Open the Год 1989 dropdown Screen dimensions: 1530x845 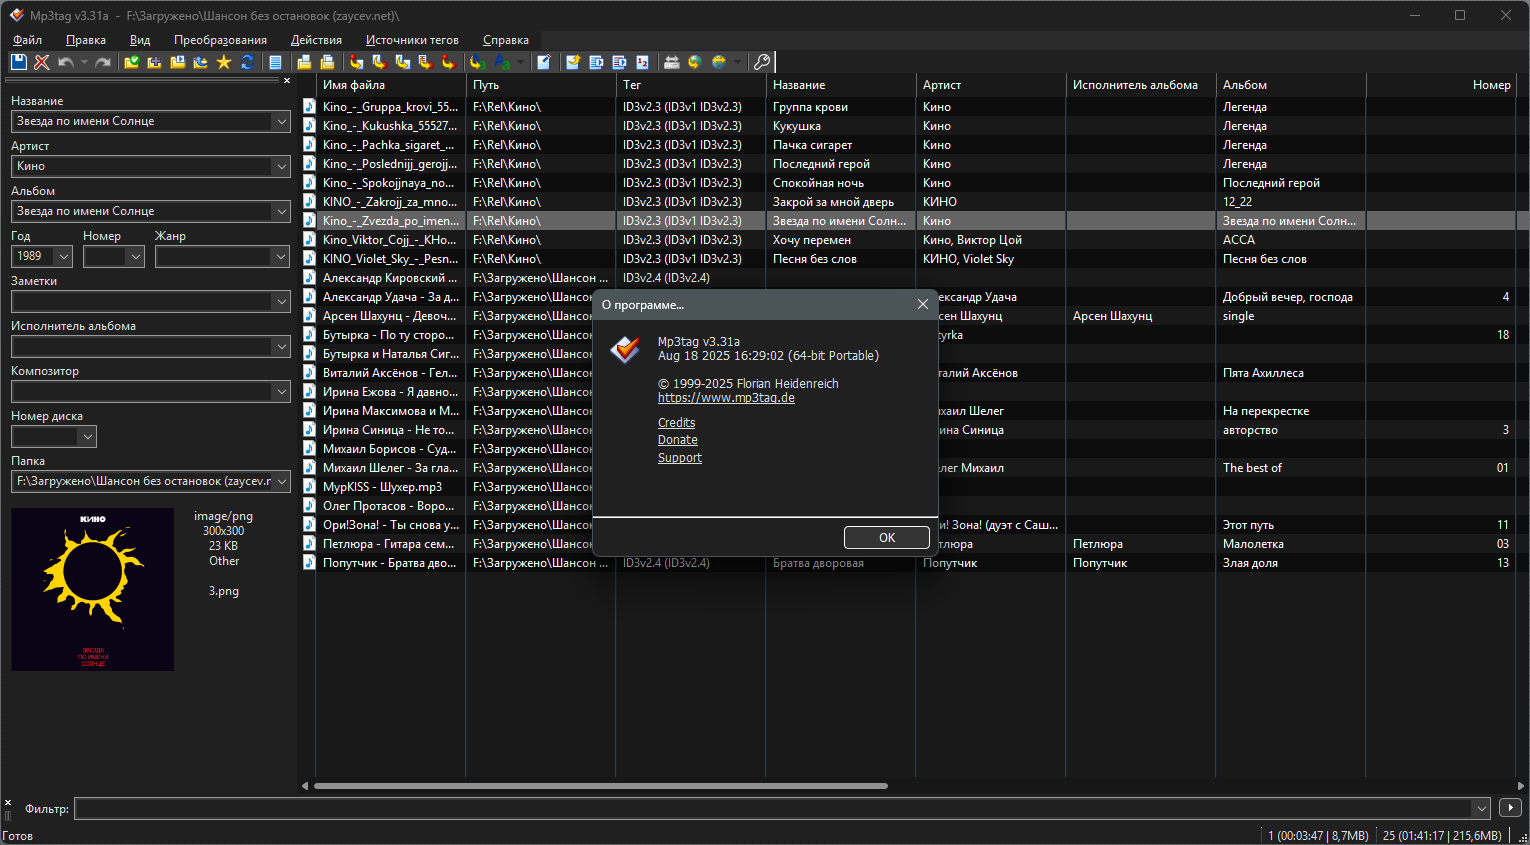(64, 256)
